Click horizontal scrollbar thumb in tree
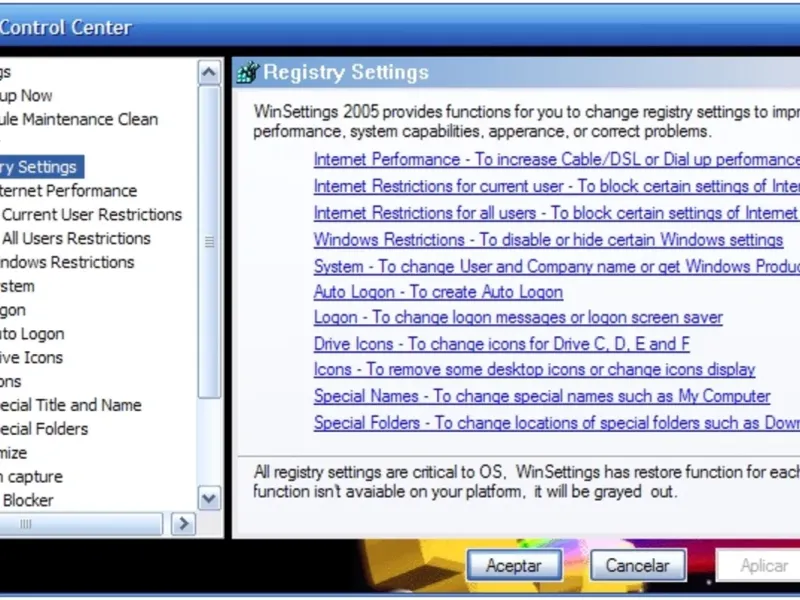Viewport: 800px width, 600px height. (x=81, y=524)
